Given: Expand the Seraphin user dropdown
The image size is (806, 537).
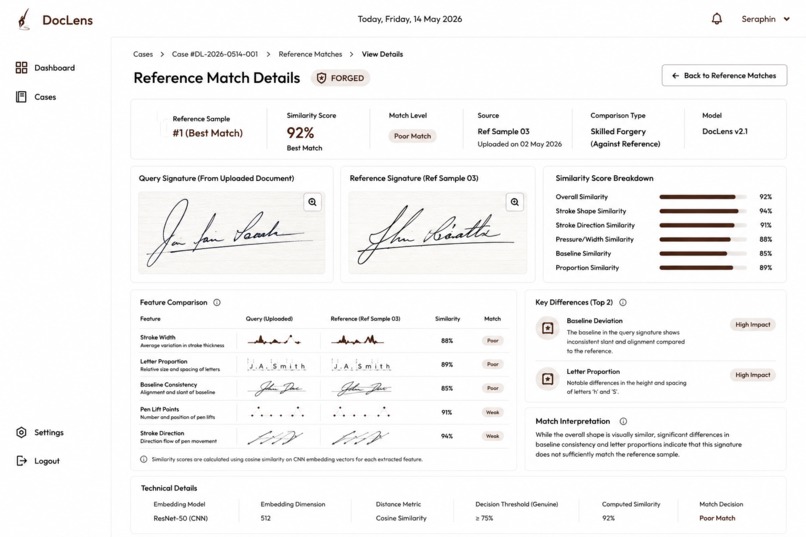Looking at the screenshot, I should (765, 19).
